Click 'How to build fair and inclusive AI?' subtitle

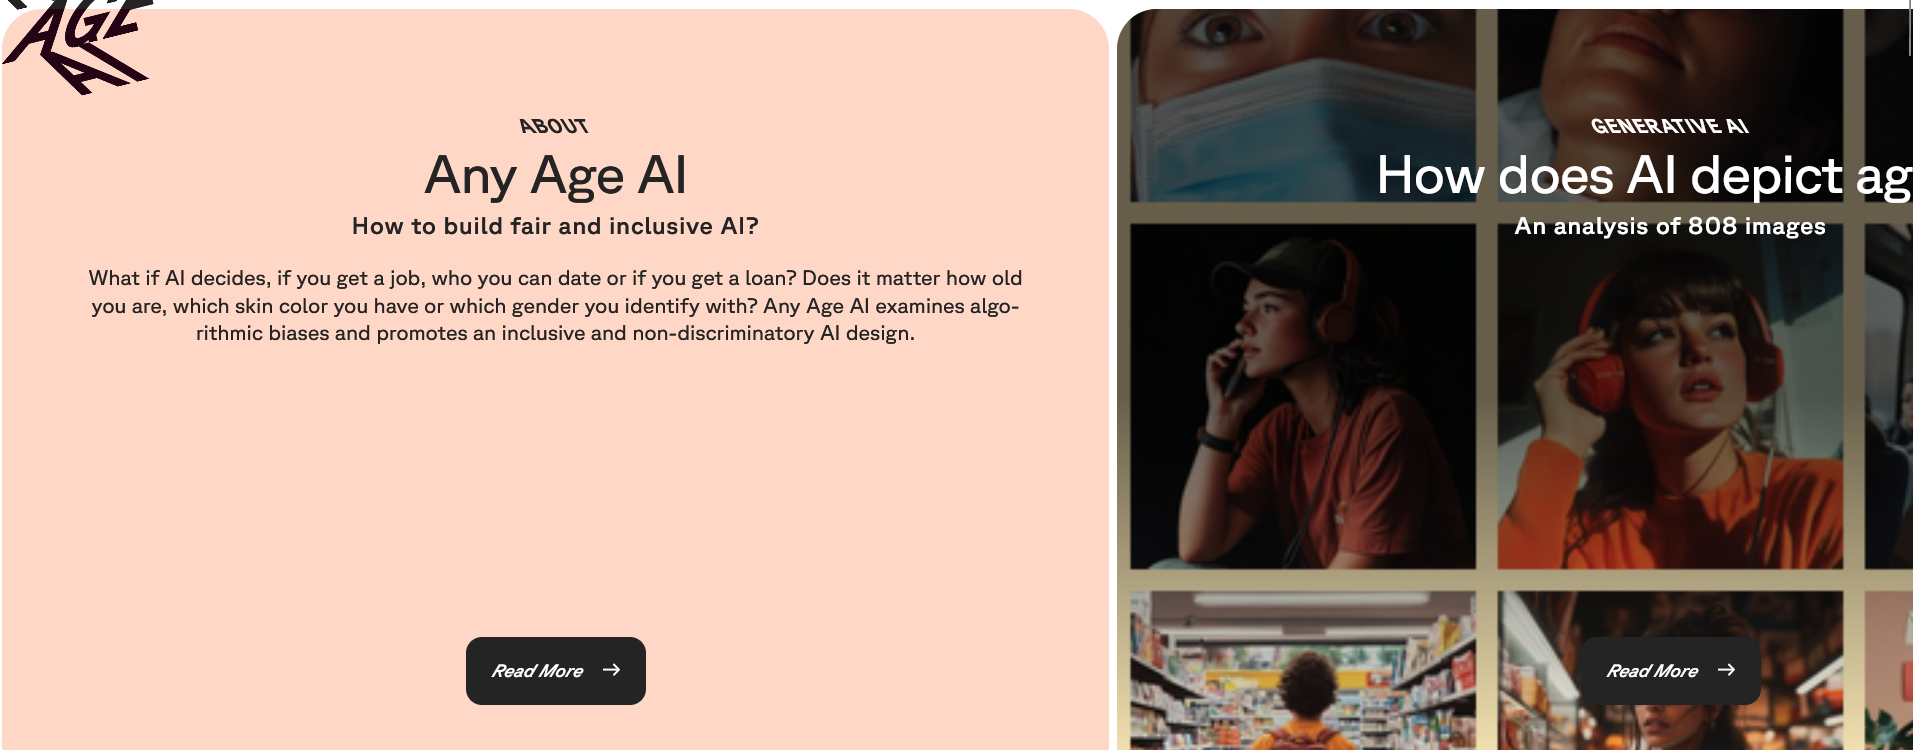tap(555, 226)
